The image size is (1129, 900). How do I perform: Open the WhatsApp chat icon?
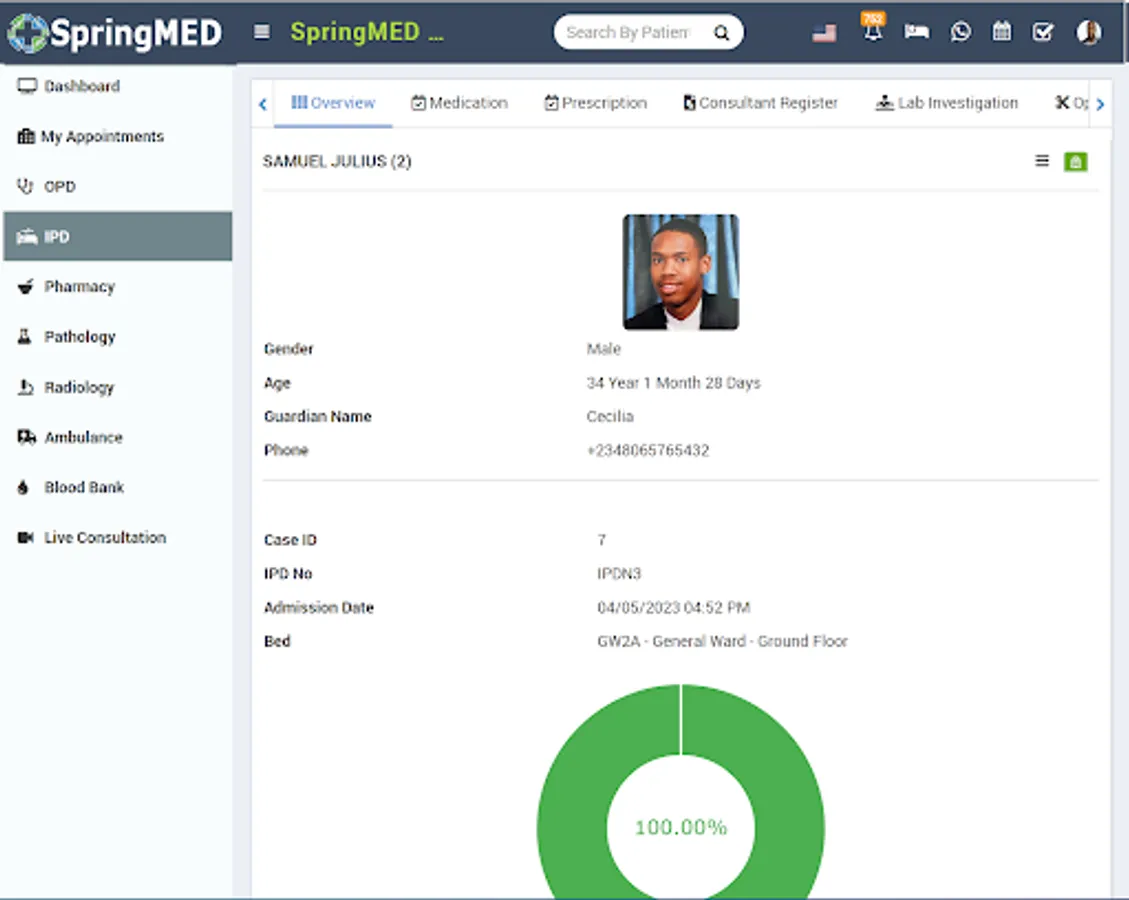[961, 32]
